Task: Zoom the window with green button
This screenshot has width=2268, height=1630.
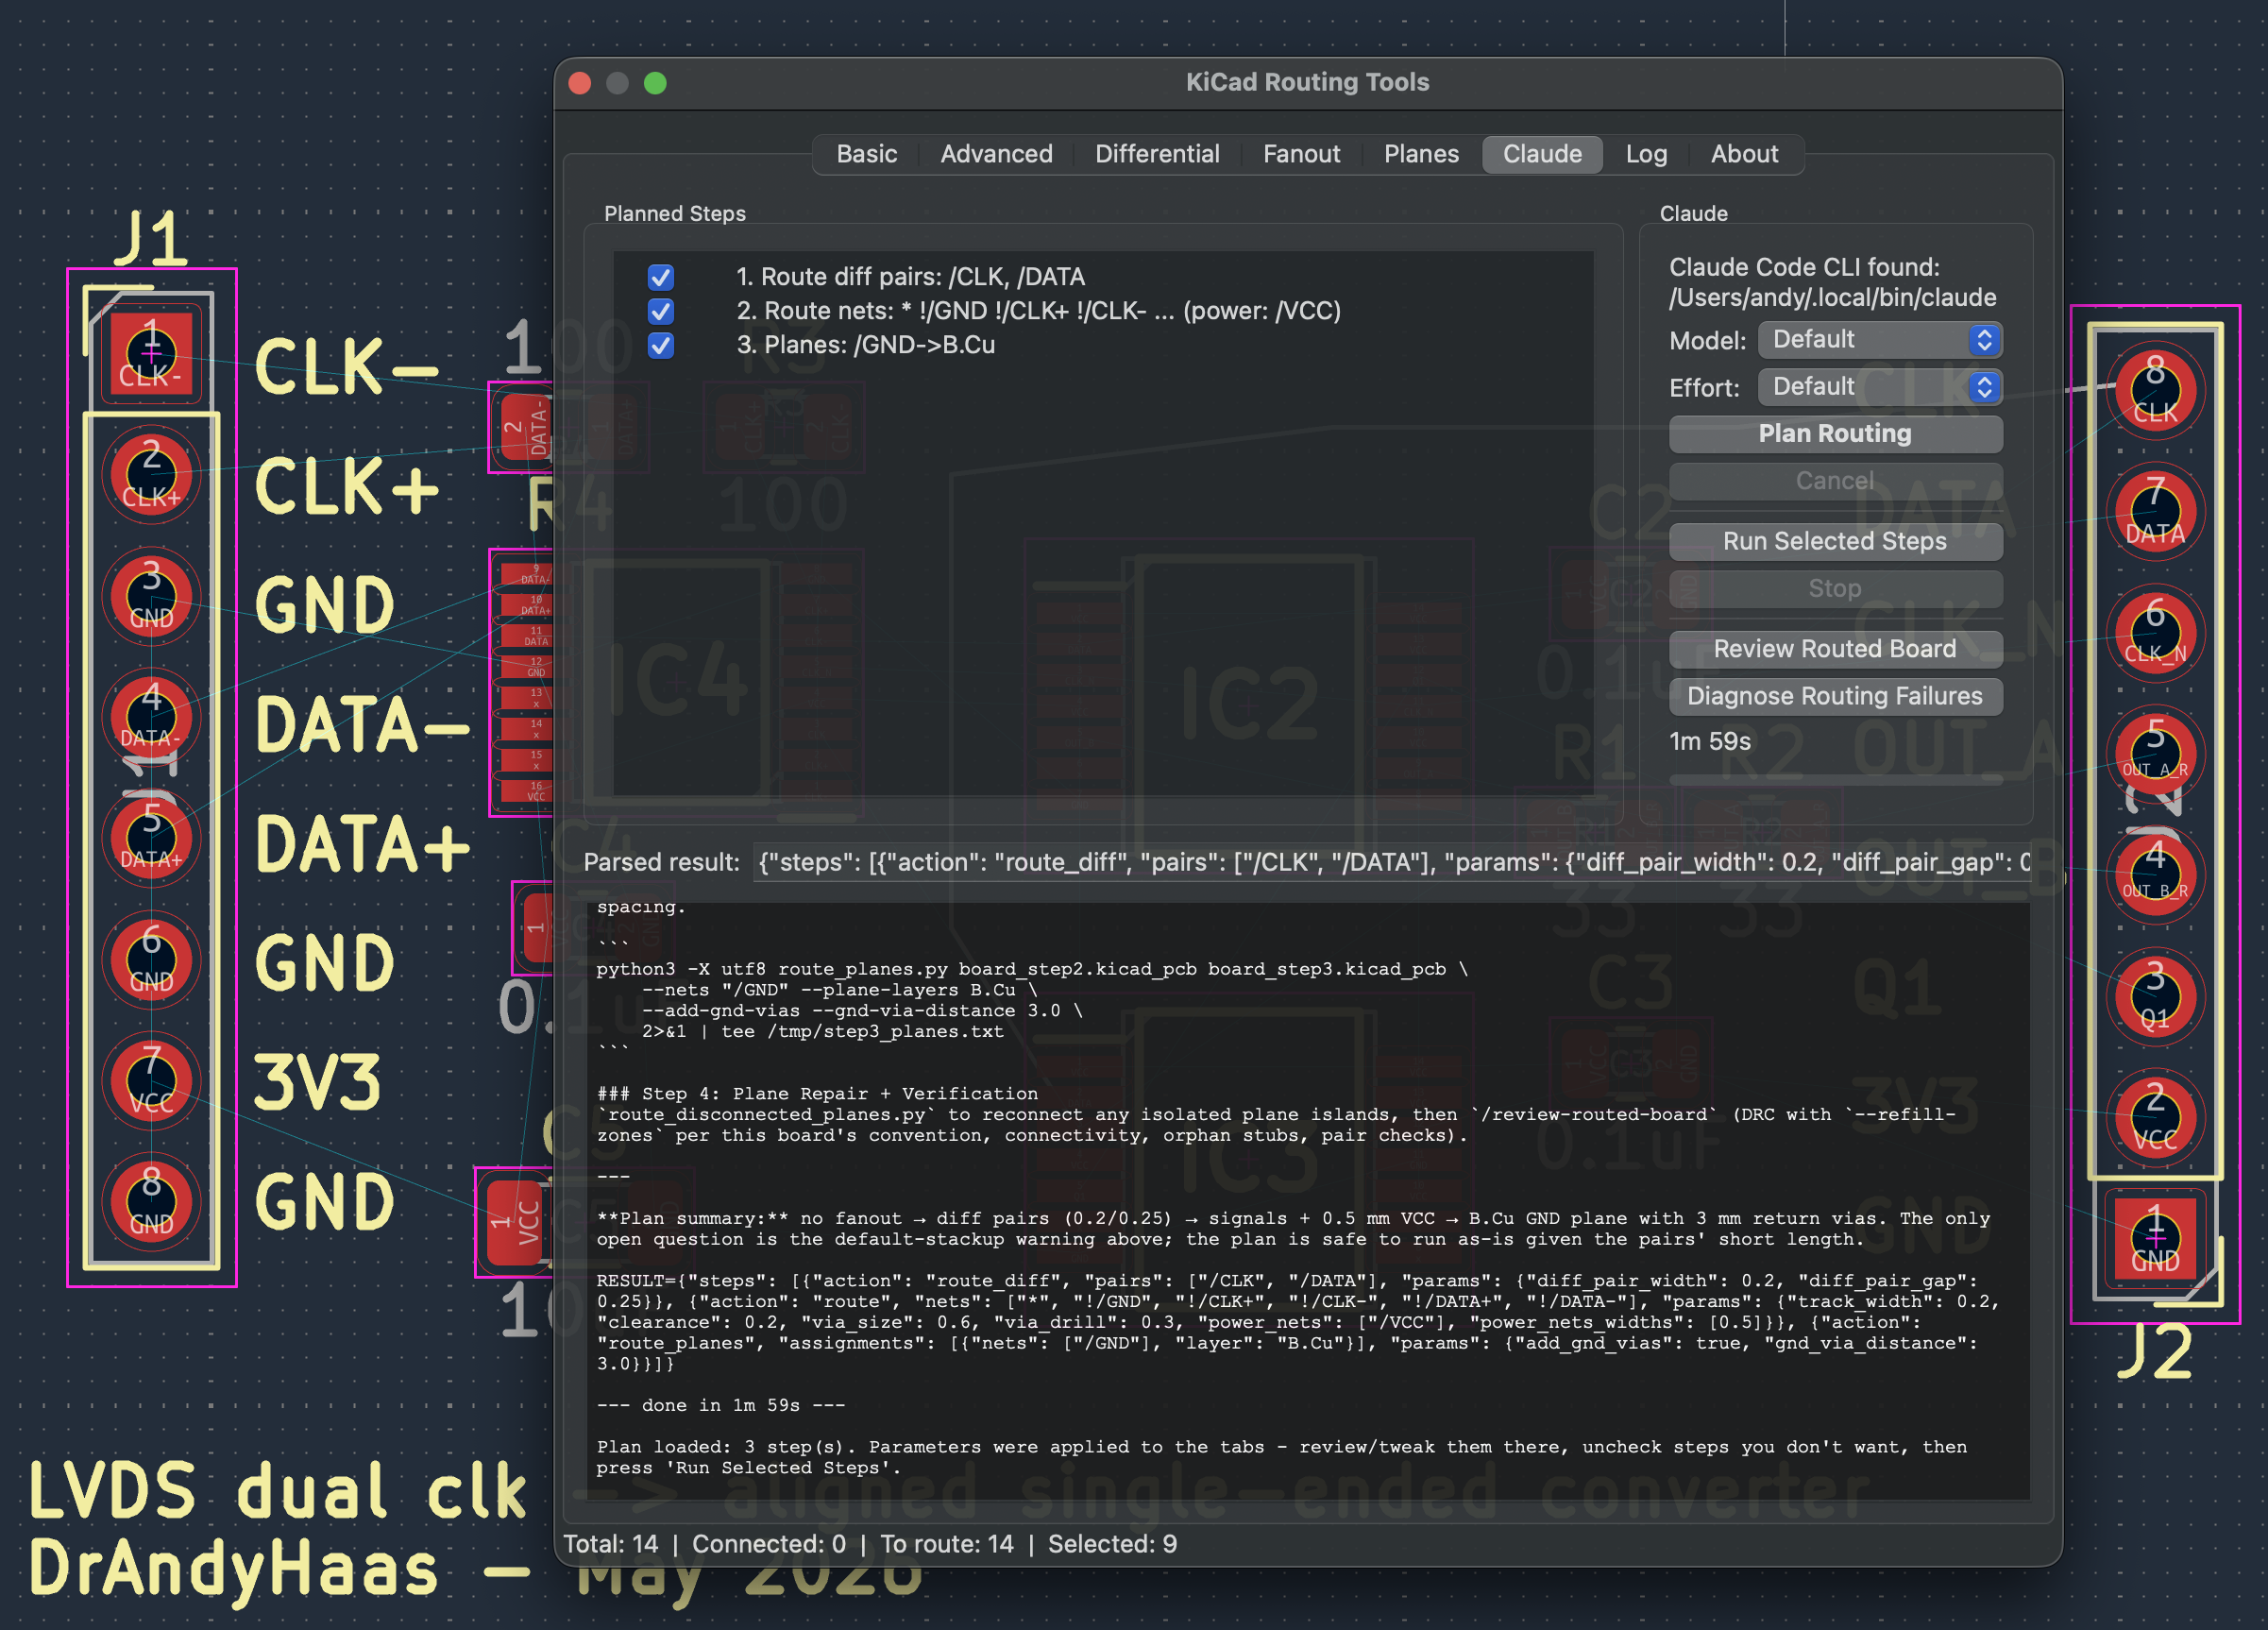Action: click(655, 83)
